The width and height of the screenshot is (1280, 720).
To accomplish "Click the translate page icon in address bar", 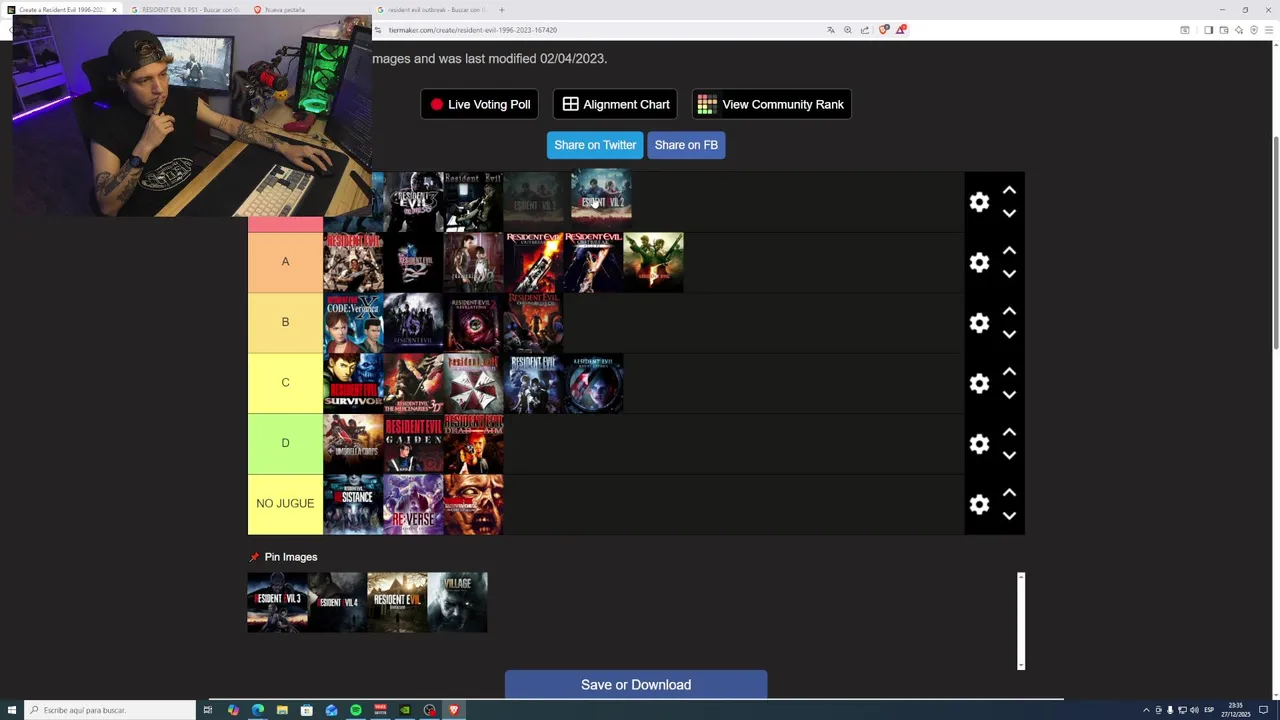I will [x=830, y=30].
